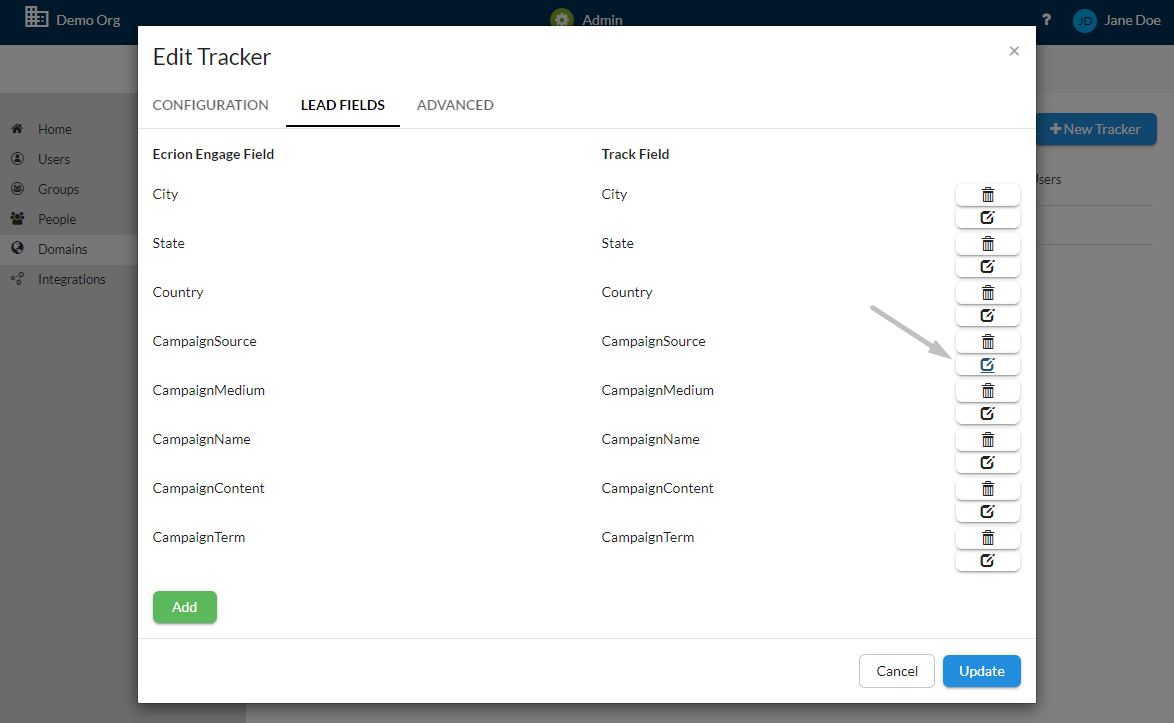Click the Admin label in header

pos(602,20)
